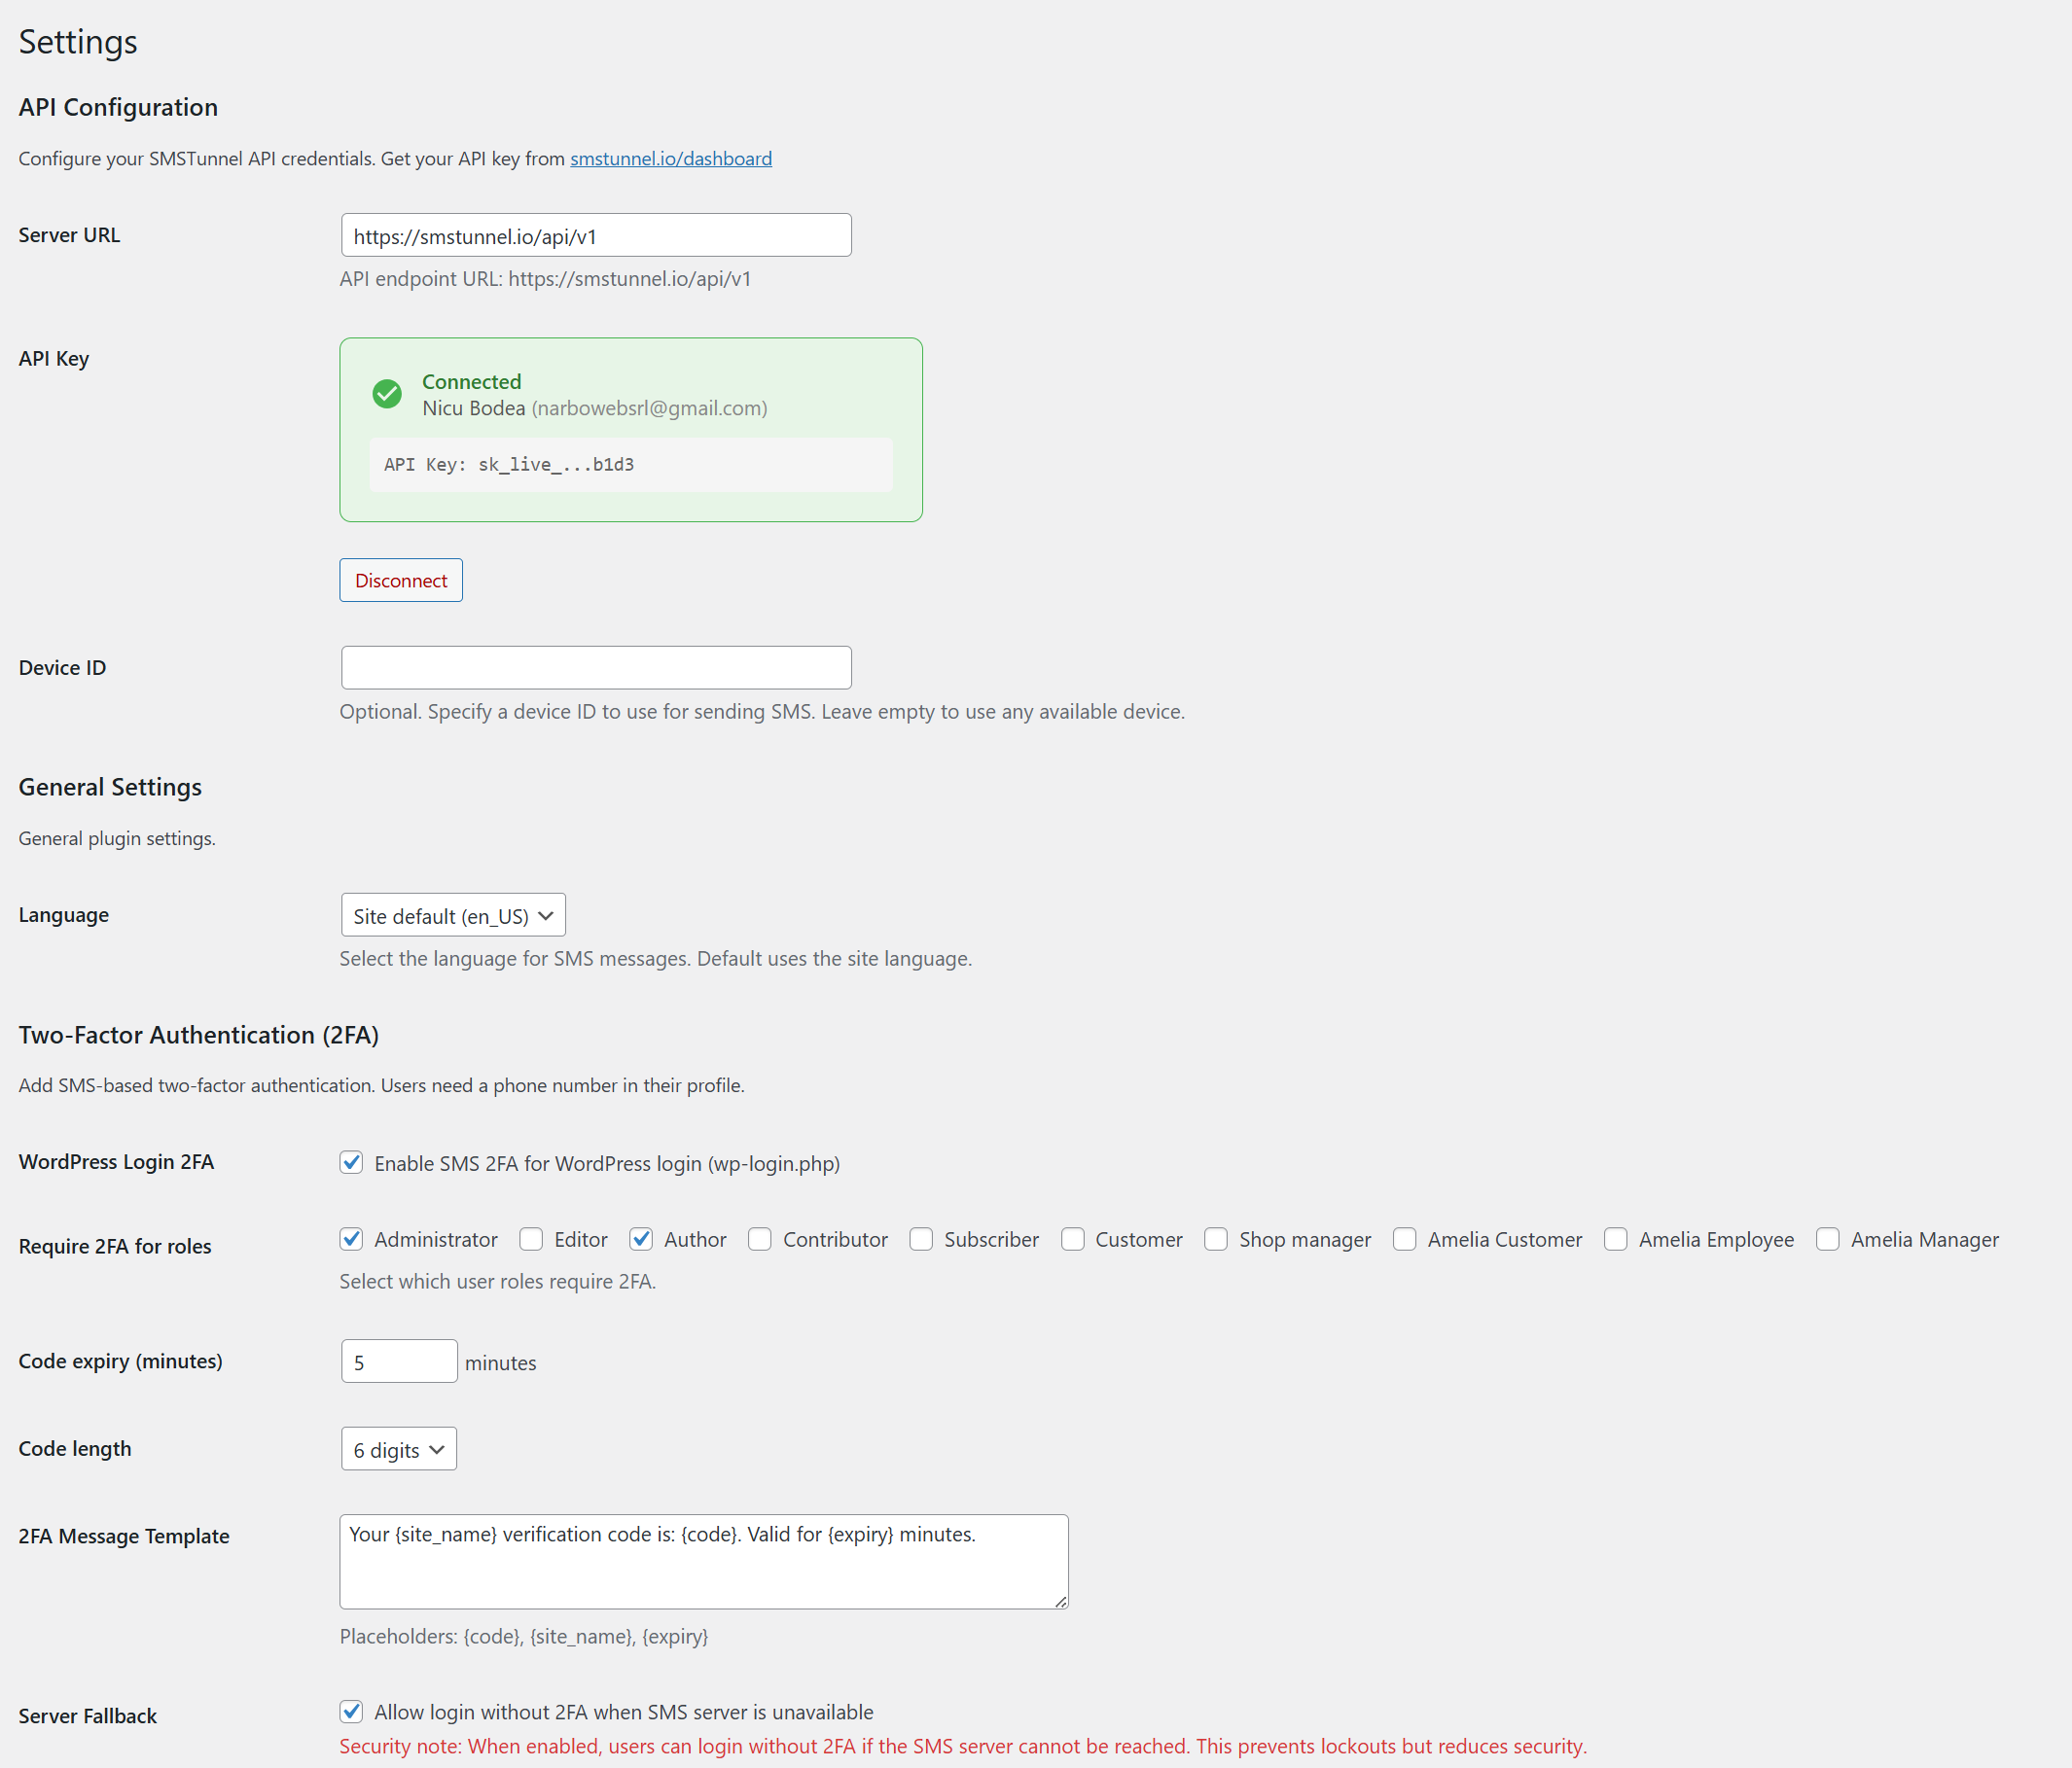Disable the Server Fallback login option

351,1712
